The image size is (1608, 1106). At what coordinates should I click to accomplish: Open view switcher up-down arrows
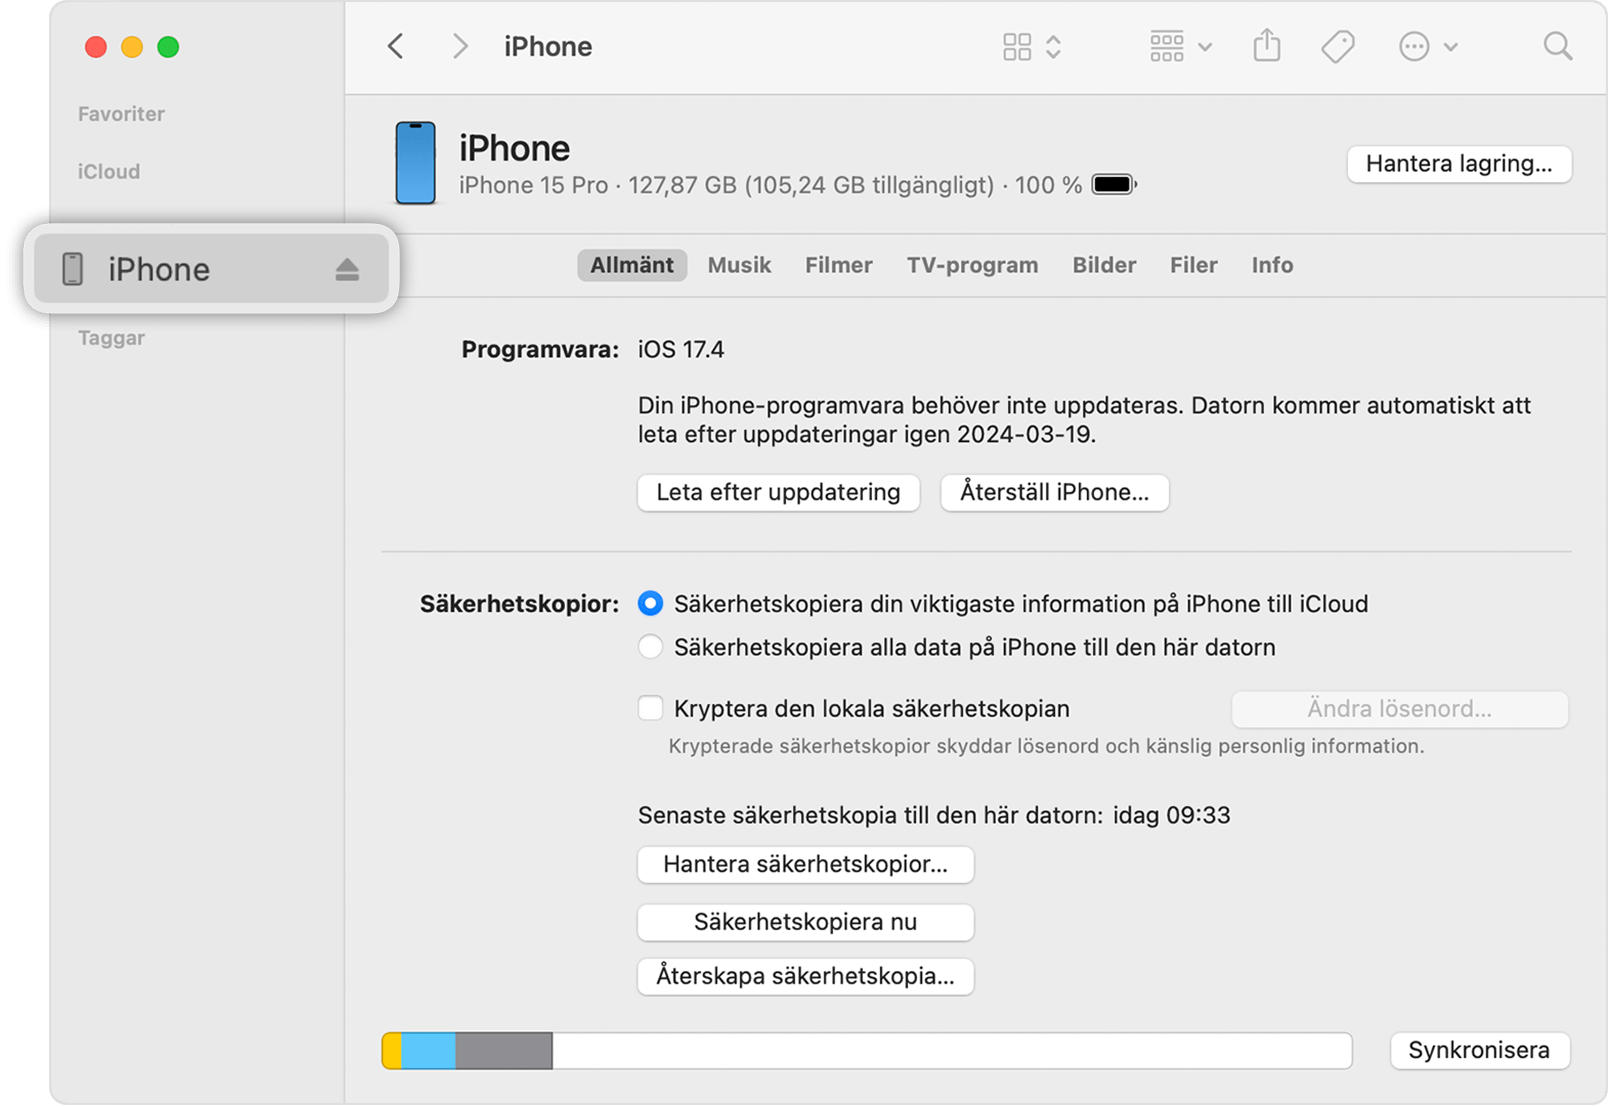1053,47
